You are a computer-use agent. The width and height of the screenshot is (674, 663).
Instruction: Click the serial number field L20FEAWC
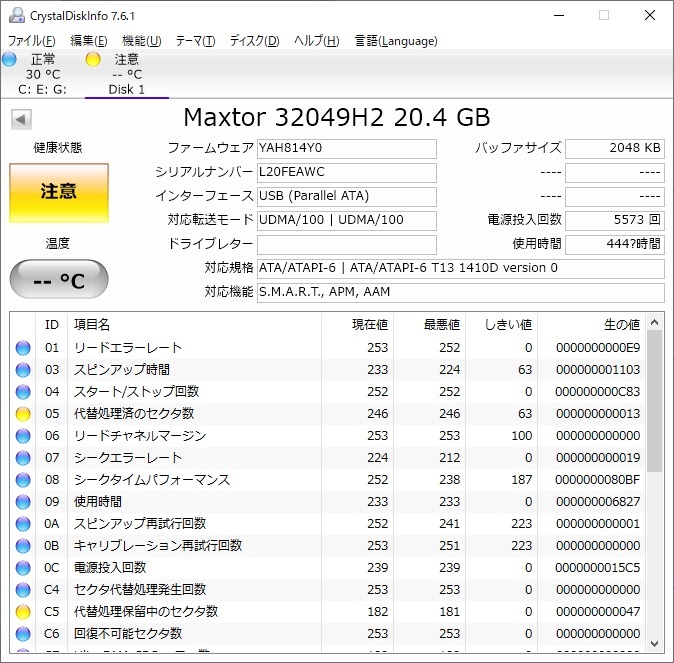coord(347,172)
